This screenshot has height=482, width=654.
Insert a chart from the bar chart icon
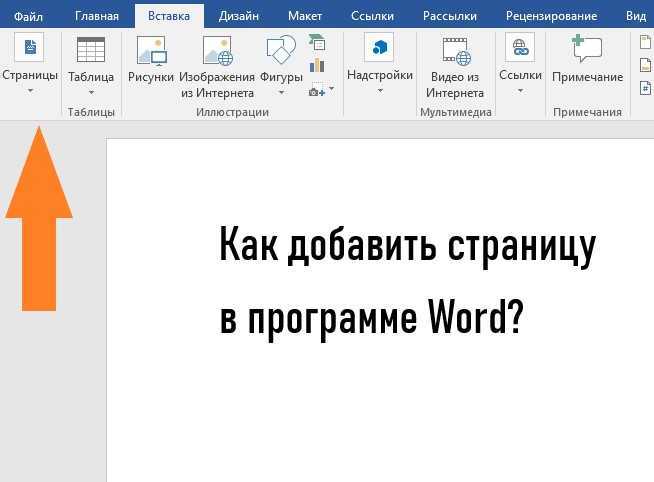317,65
